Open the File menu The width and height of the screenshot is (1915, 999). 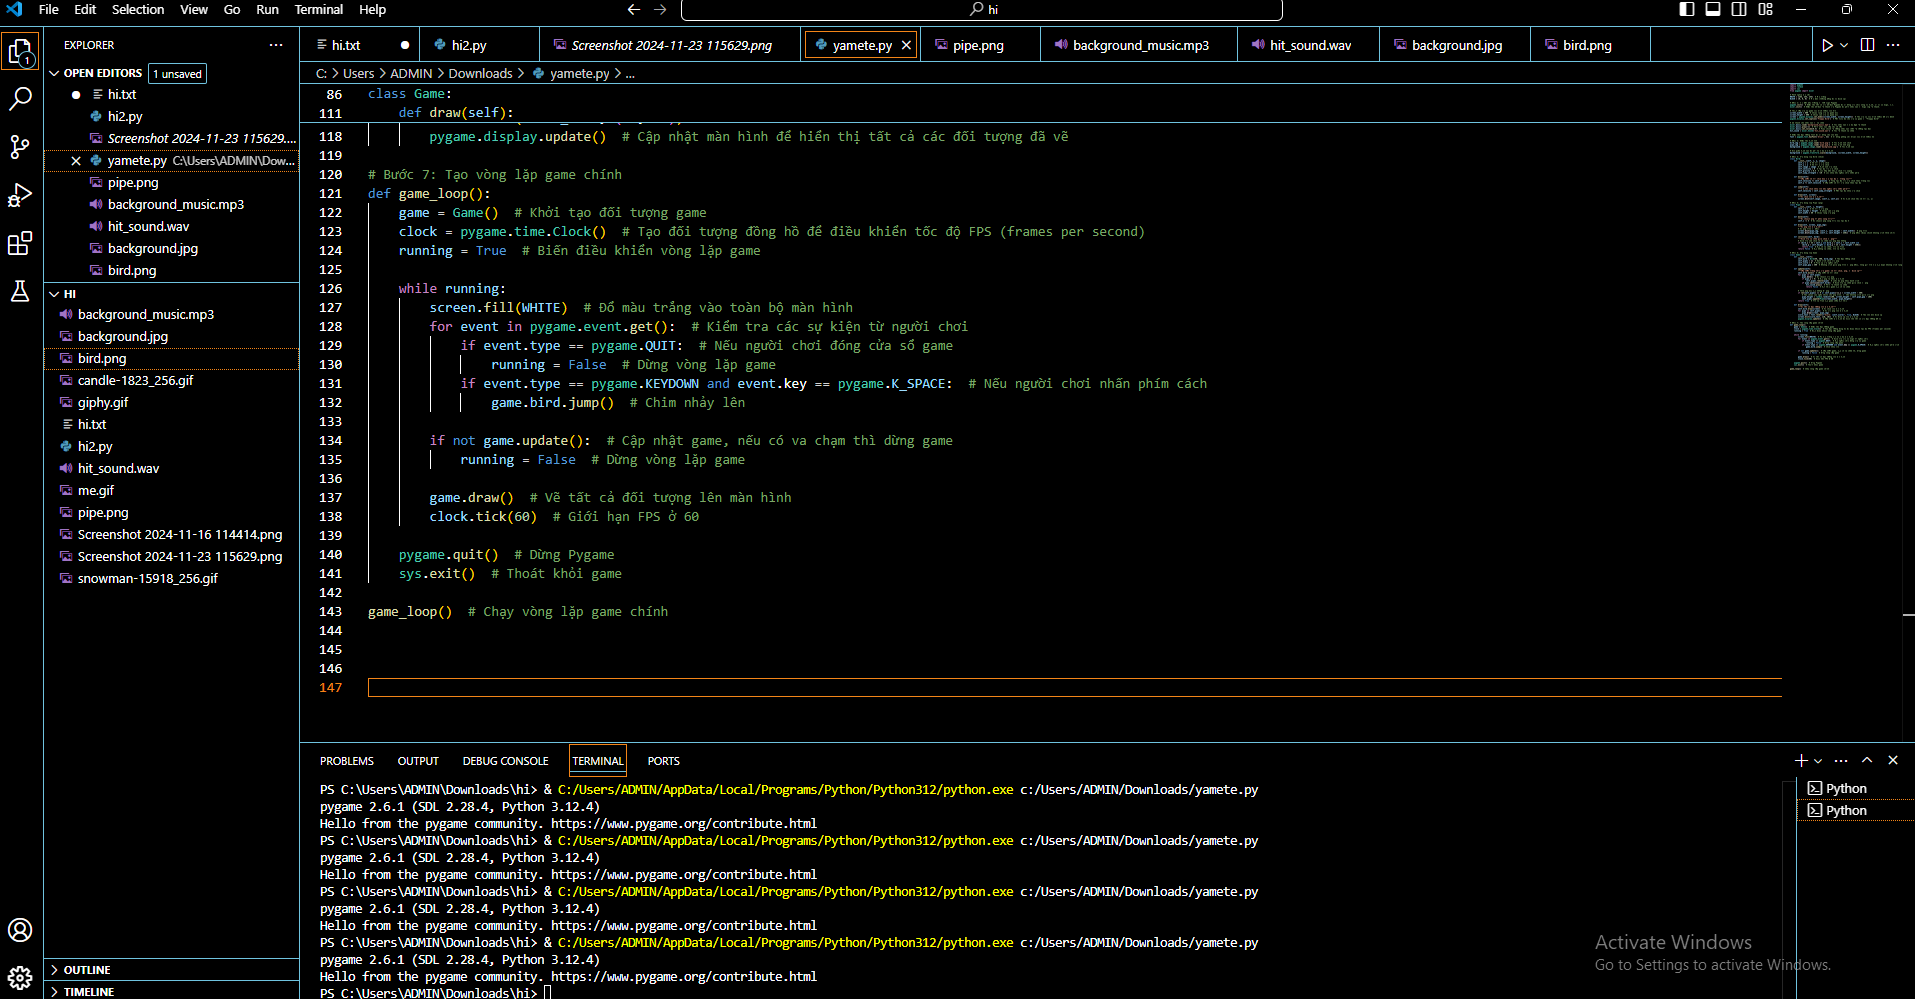(48, 9)
